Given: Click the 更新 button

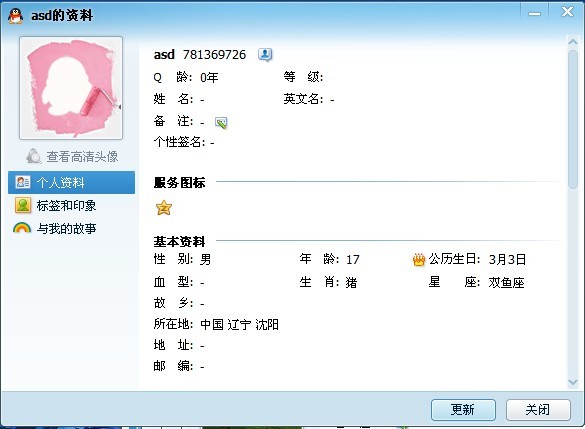Looking at the screenshot, I should pyautogui.click(x=463, y=410).
